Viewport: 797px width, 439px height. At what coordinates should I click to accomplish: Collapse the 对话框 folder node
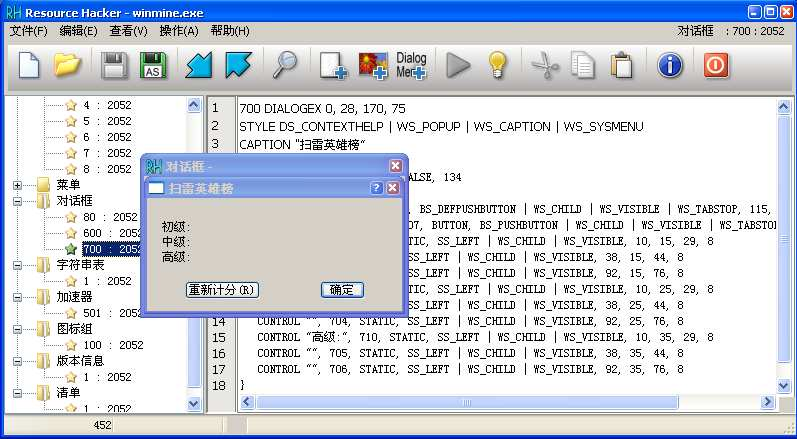(18, 201)
